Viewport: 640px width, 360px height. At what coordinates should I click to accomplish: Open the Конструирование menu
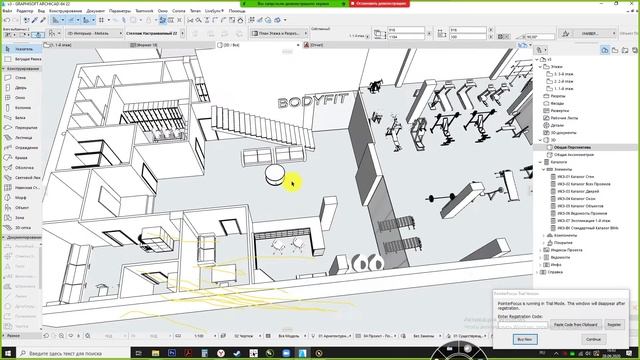[65, 11]
